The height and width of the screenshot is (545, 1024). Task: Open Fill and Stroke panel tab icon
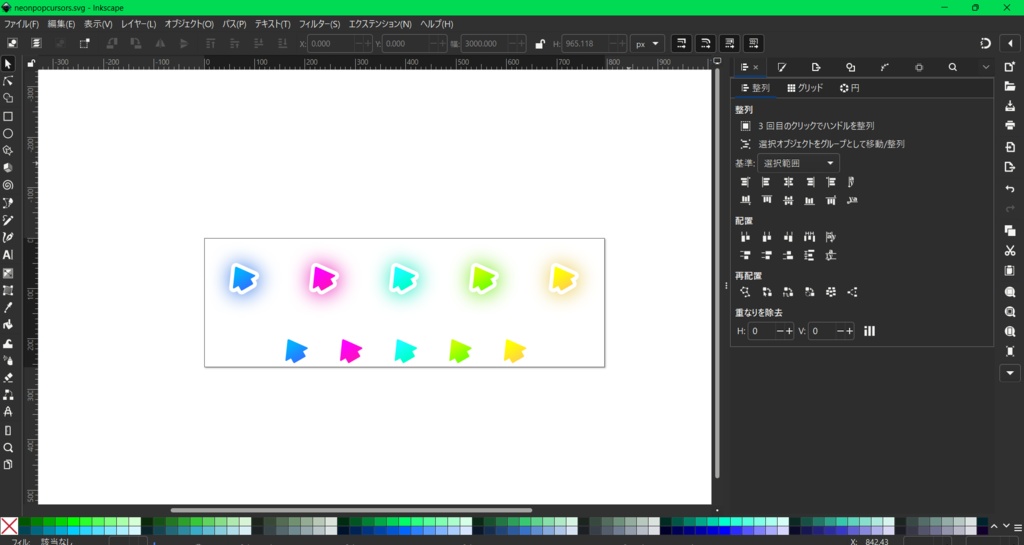782,67
